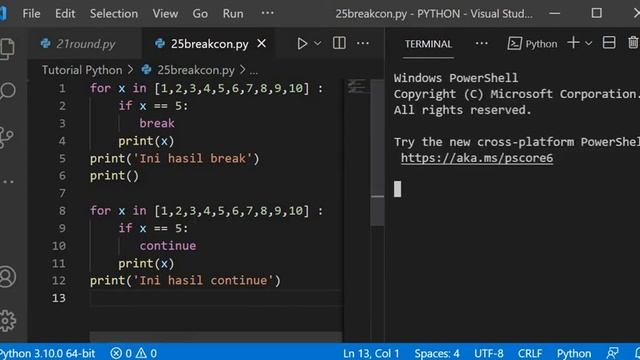This screenshot has height=360, width=640.
Task: Click line number 8 in gutter
Action: pos(62,211)
